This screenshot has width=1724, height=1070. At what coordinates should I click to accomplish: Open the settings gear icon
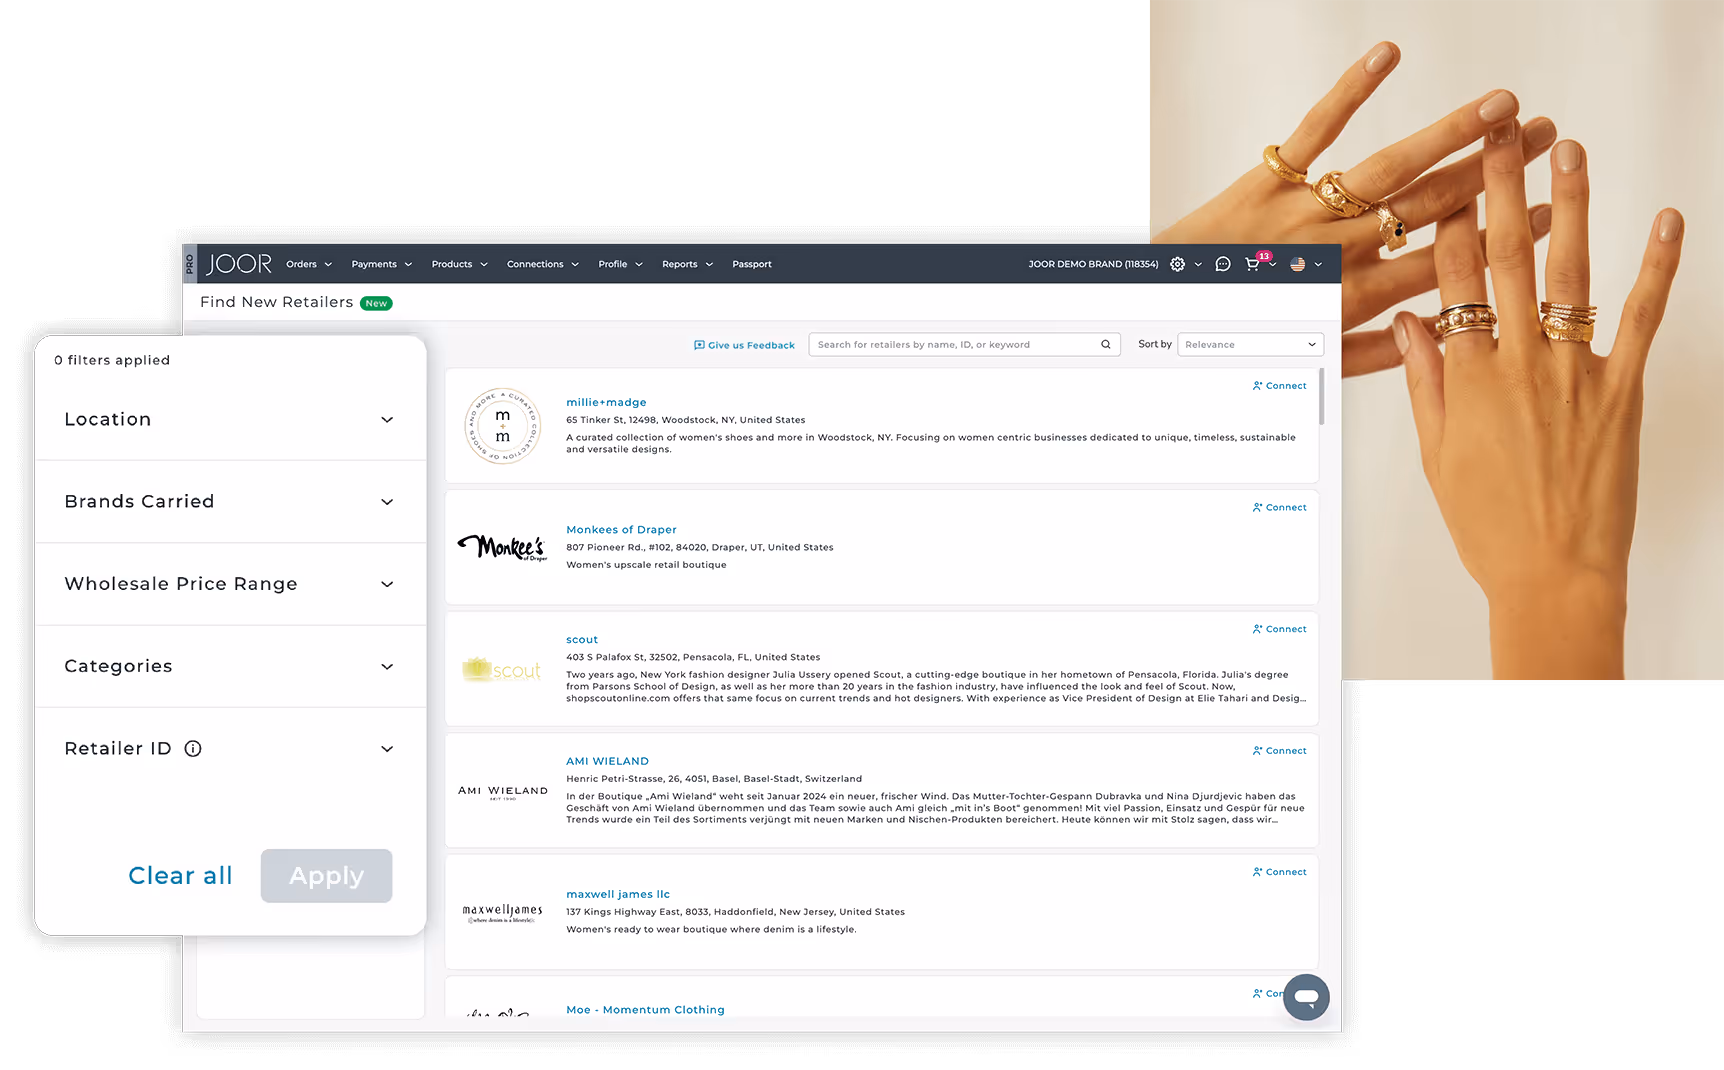click(x=1177, y=264)
